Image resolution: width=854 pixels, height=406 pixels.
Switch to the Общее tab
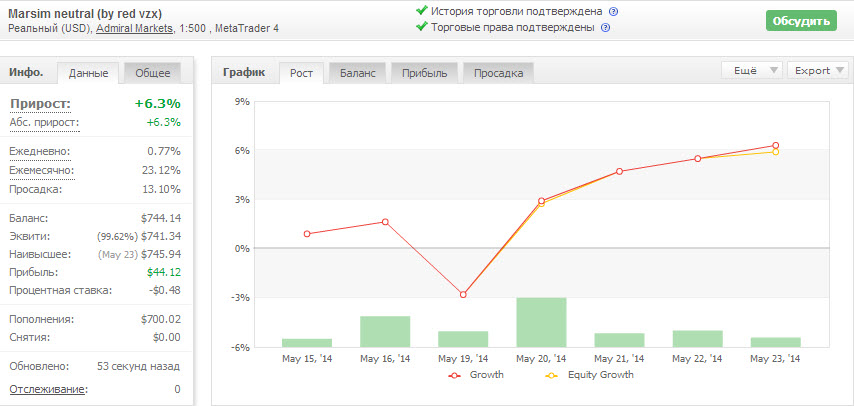(152, 72)
